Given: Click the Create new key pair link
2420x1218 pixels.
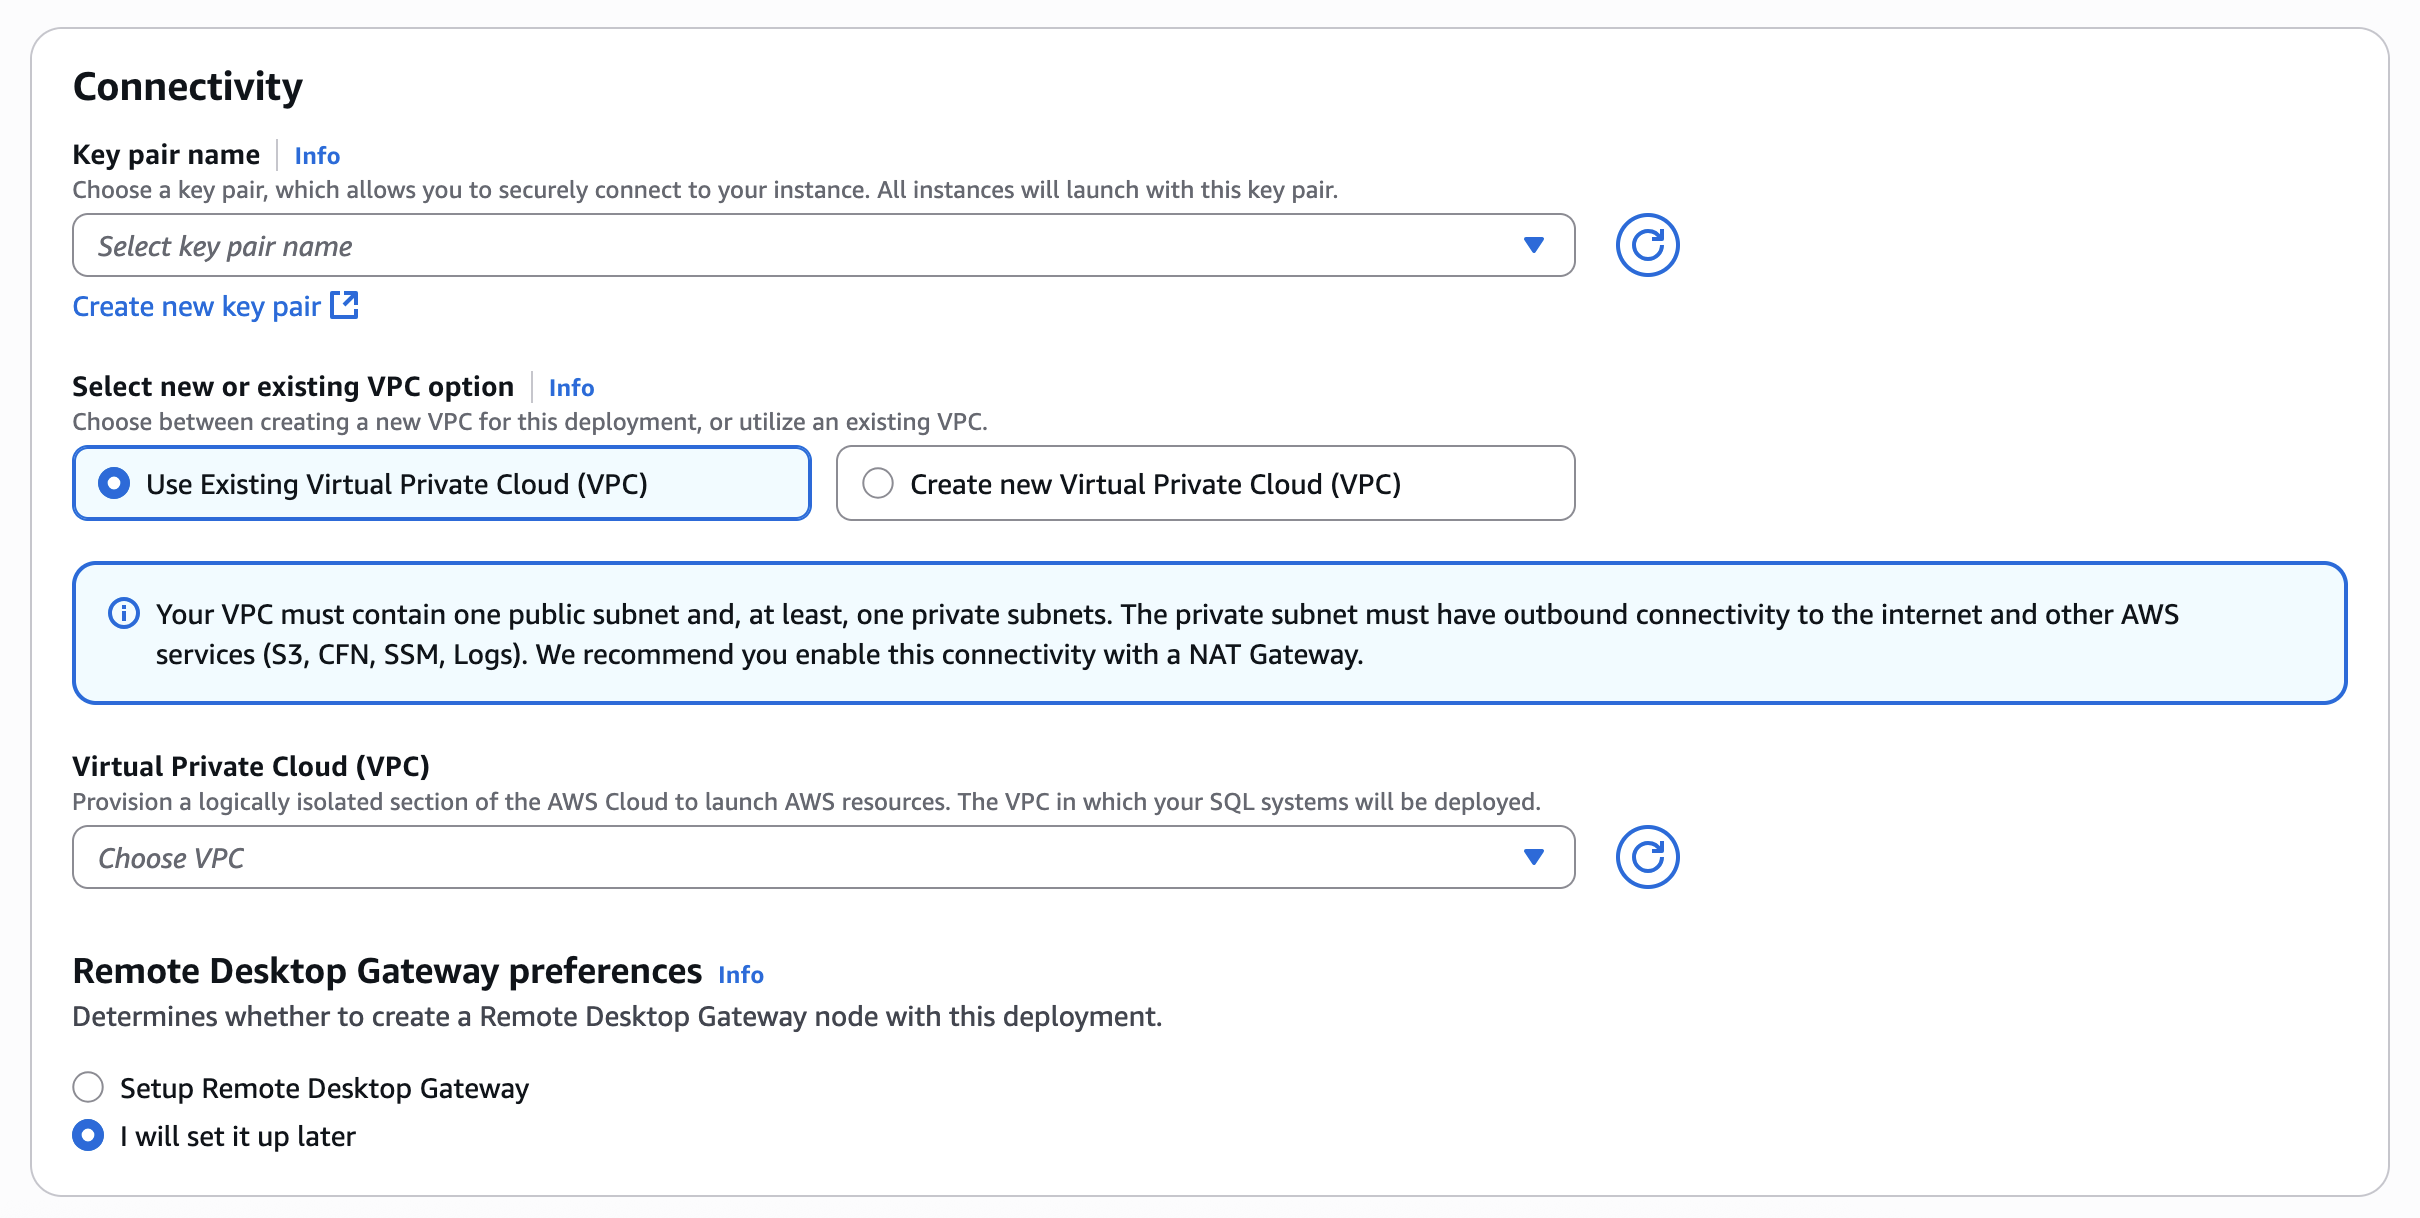Looking at the screenshot, I should tap(195, 305).
